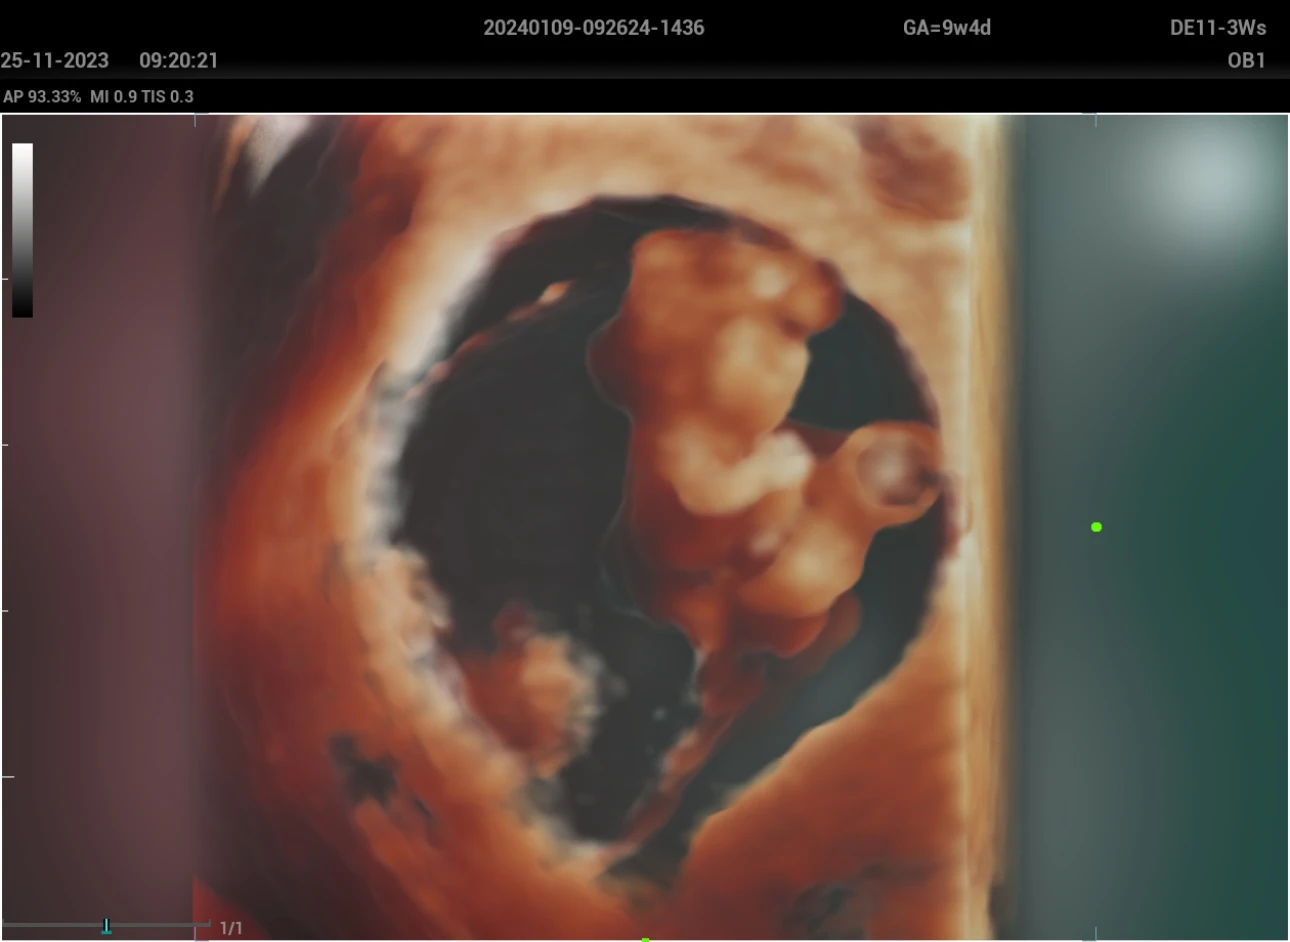The width and height of the screenshot is (1290, 942).
Task: Click the TIS 0.3 value
Action: point(167,97)
